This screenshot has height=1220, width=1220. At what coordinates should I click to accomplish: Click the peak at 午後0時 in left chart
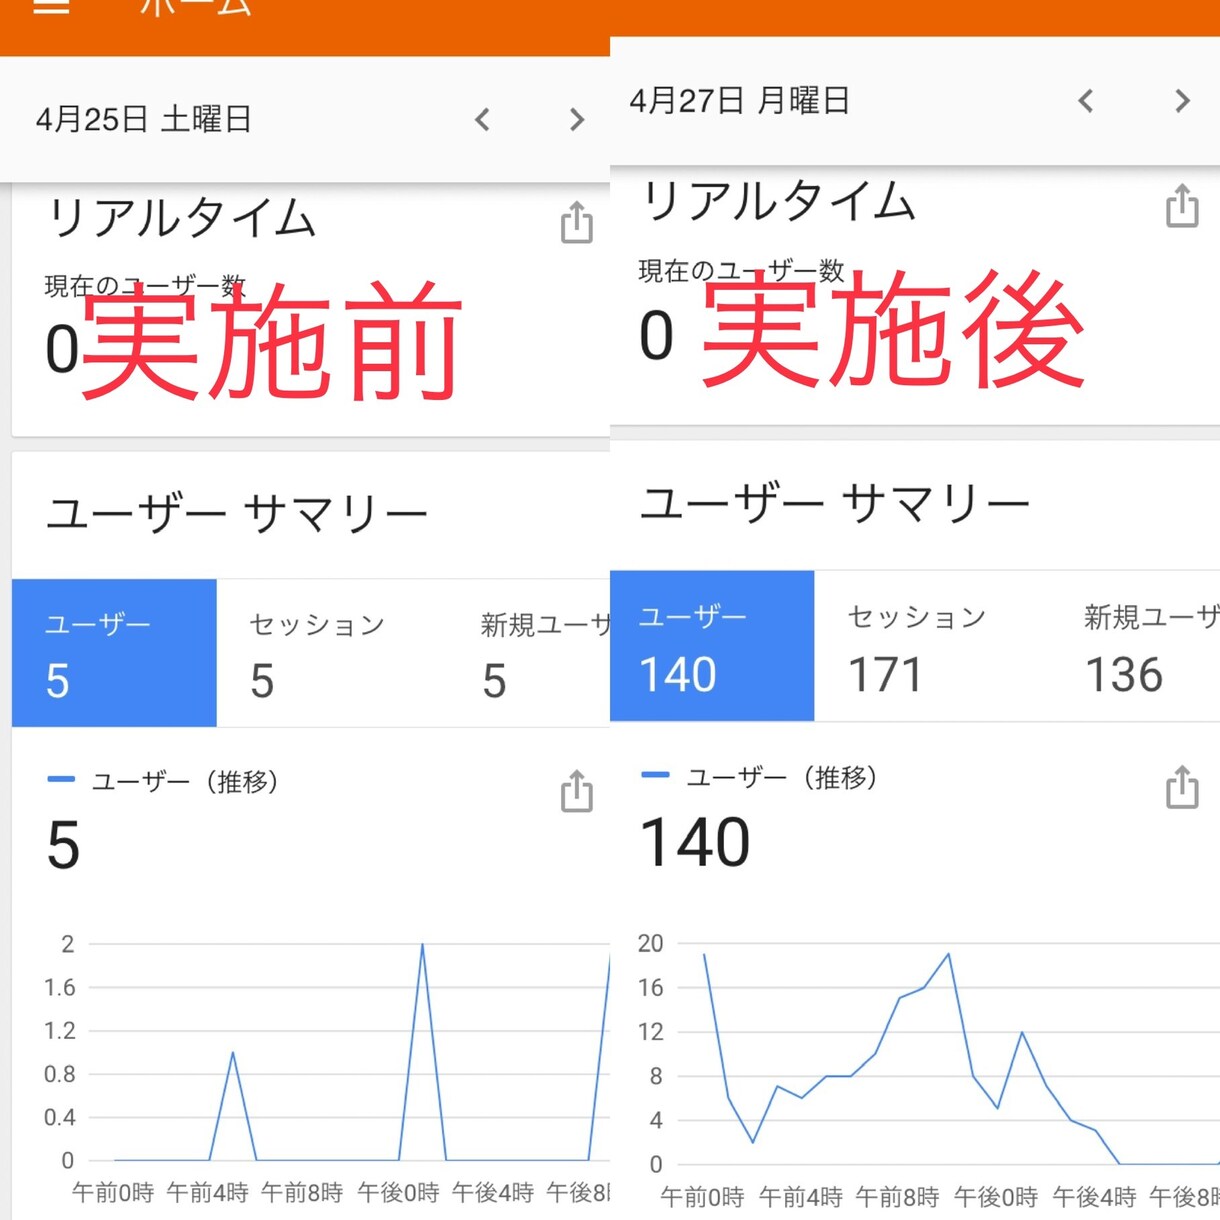[x=422, y=944]
